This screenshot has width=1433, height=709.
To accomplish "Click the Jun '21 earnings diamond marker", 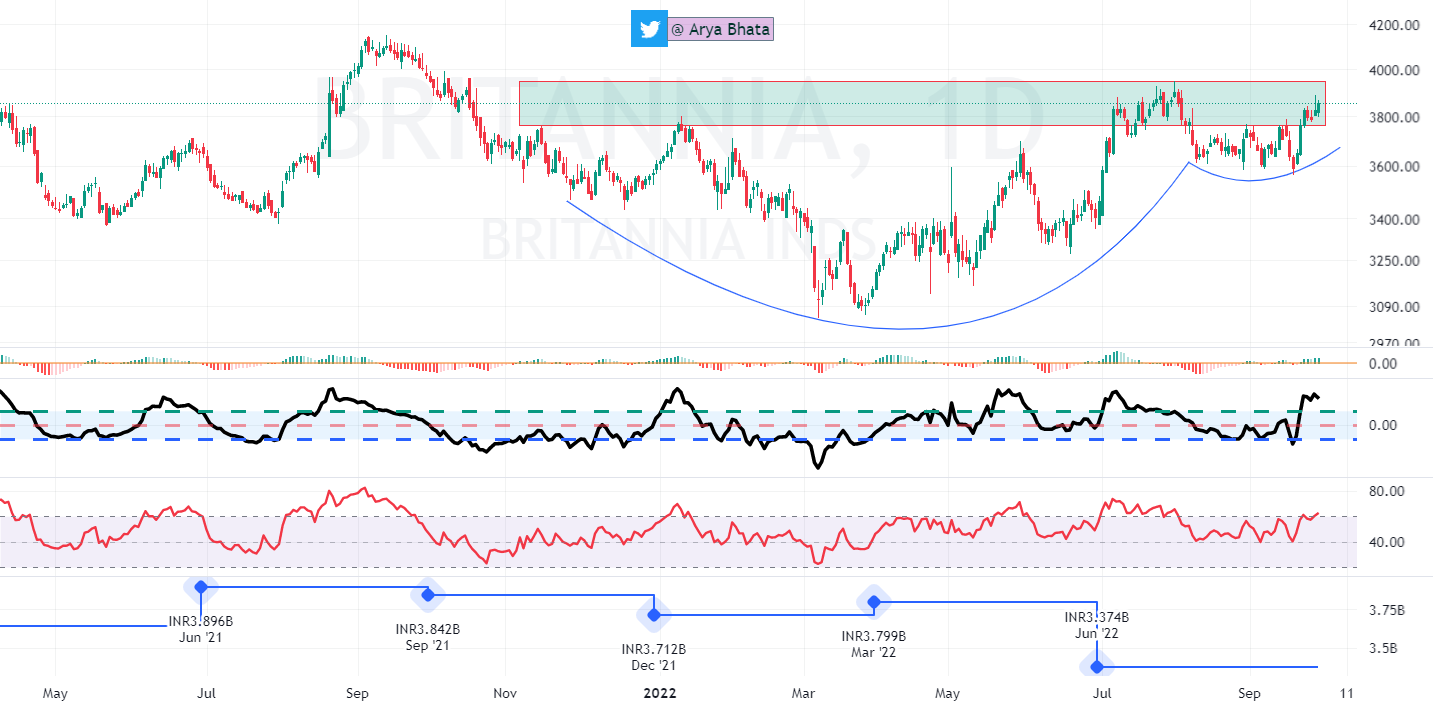I will pyautogui.click(x=201, y=587).
